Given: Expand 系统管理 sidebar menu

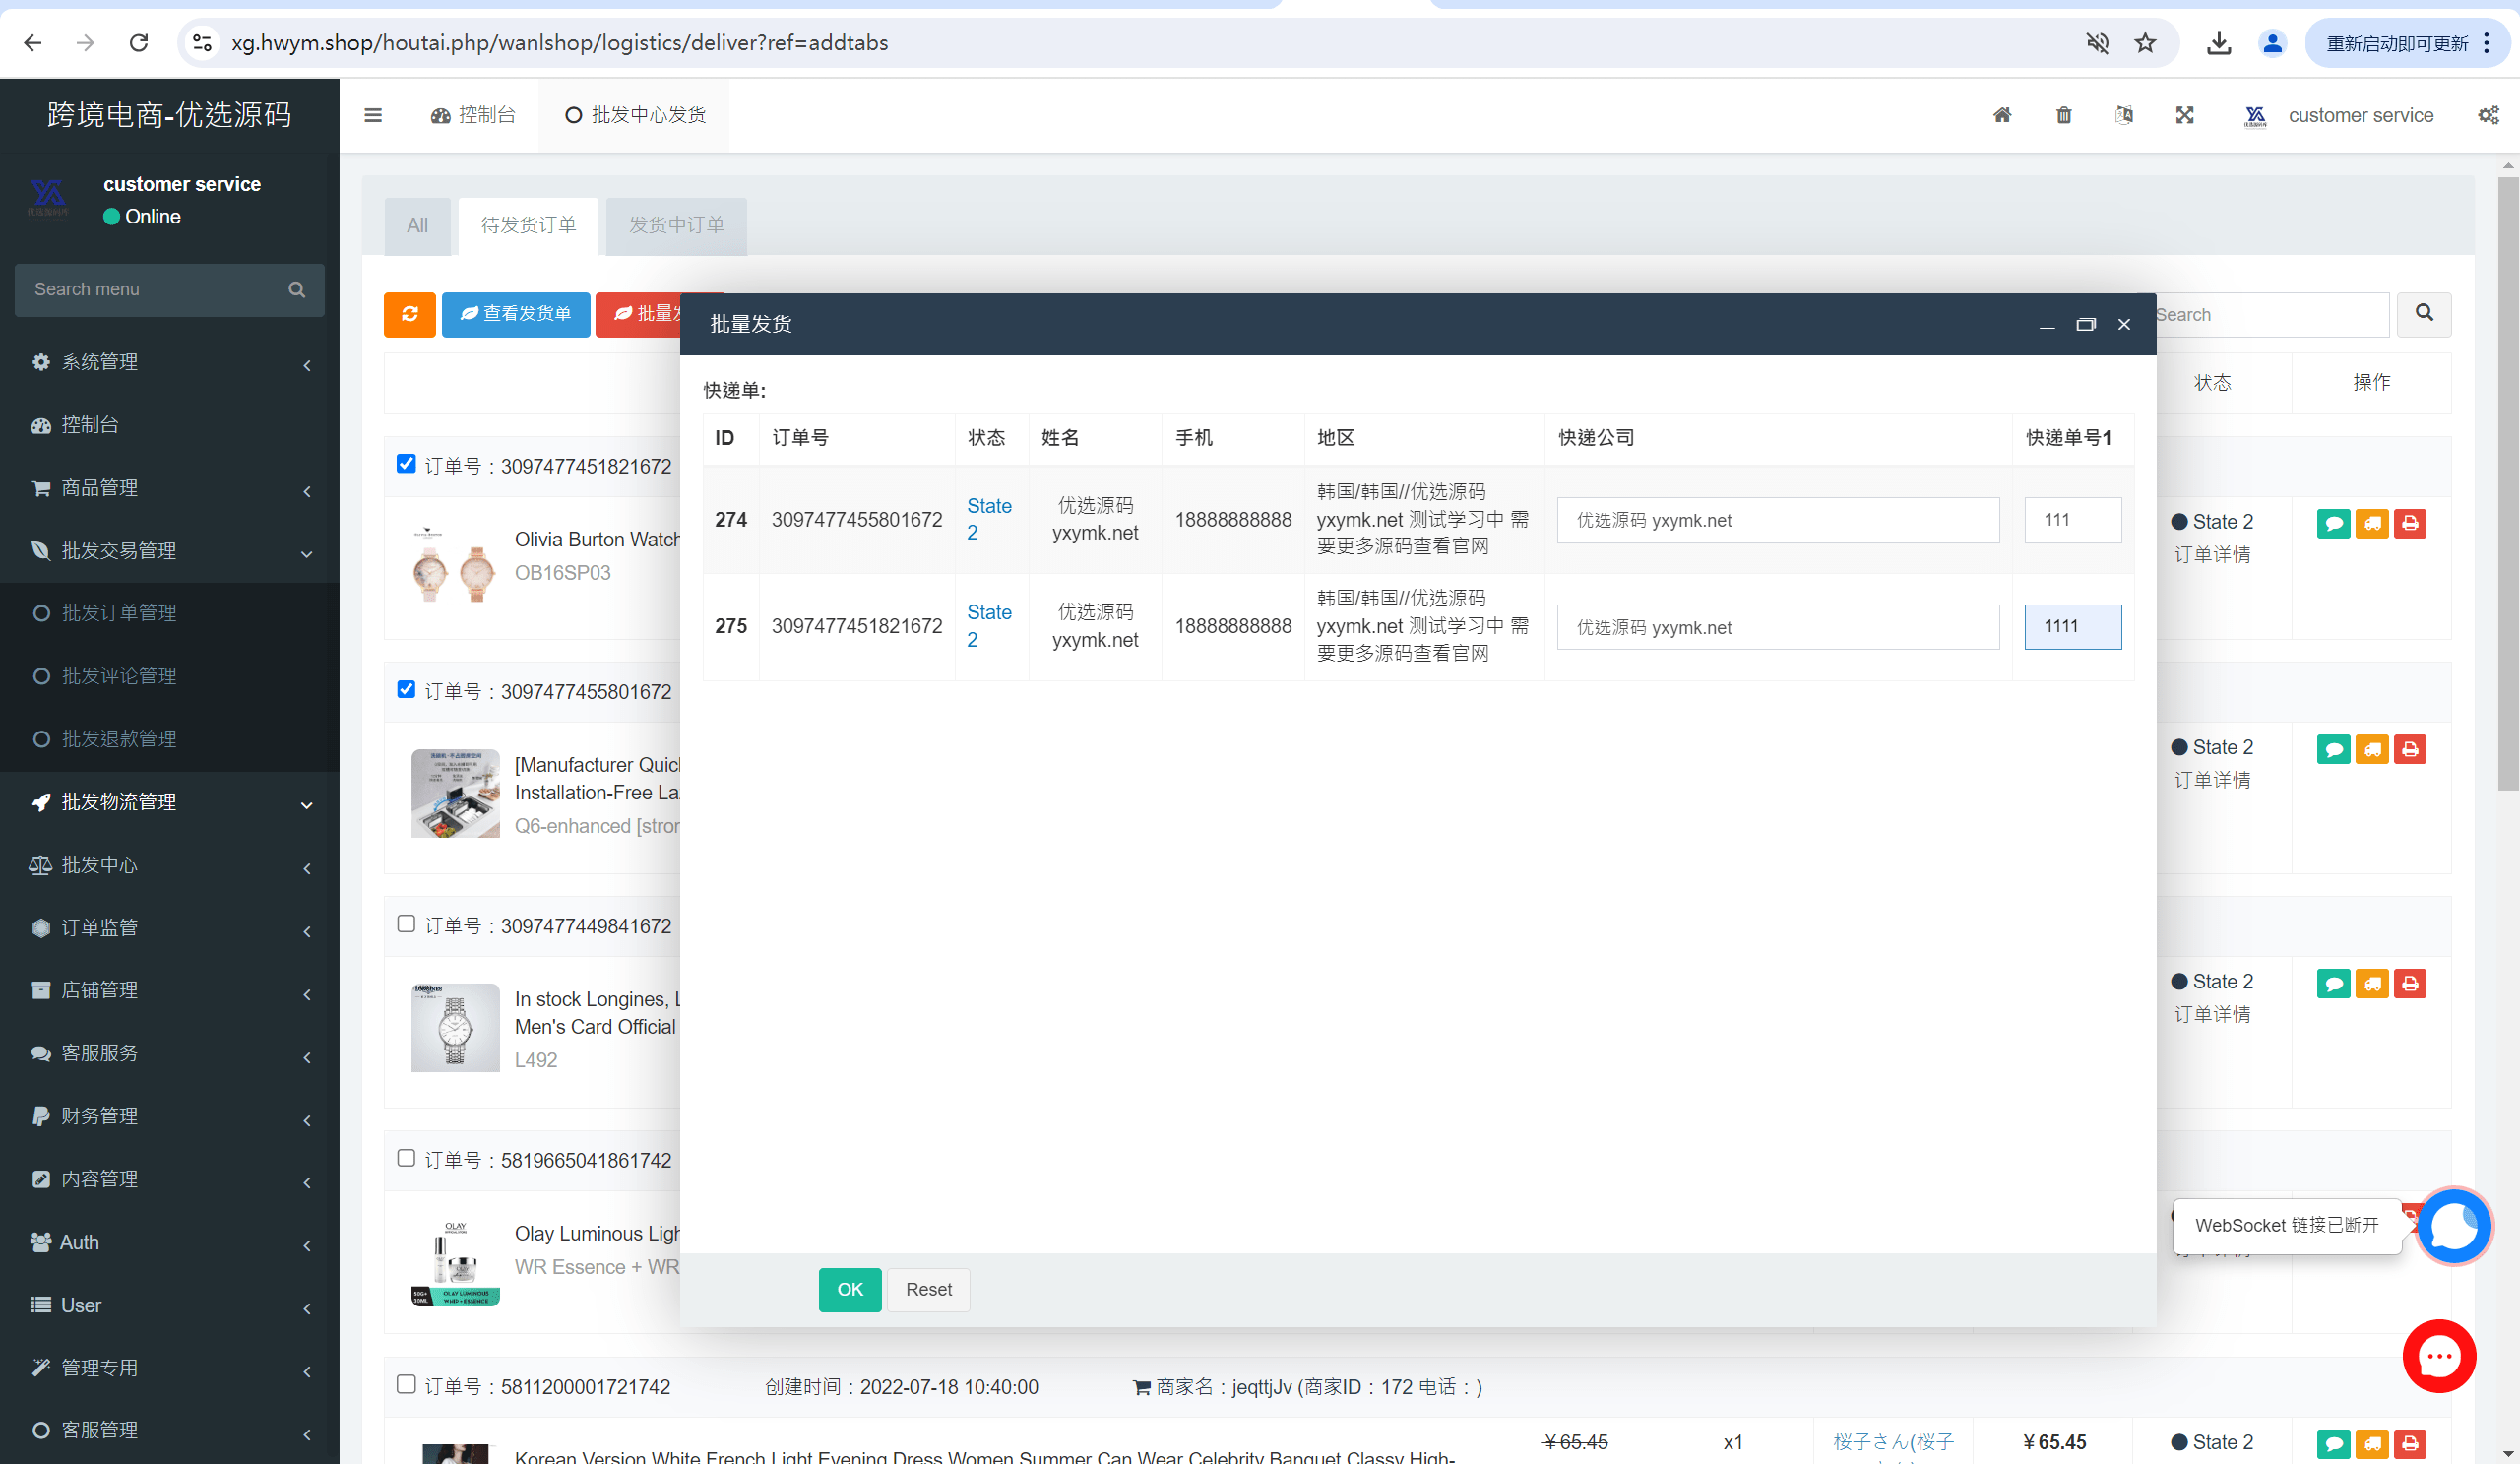Looking at the screenshot, I should (x=170, y=362).
